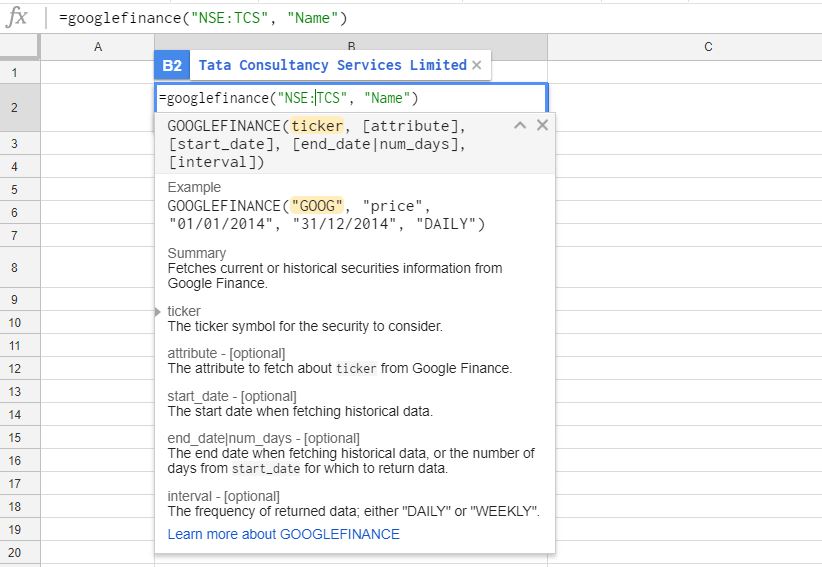Select column B header

pyautogui.click(x=351, y=47)
